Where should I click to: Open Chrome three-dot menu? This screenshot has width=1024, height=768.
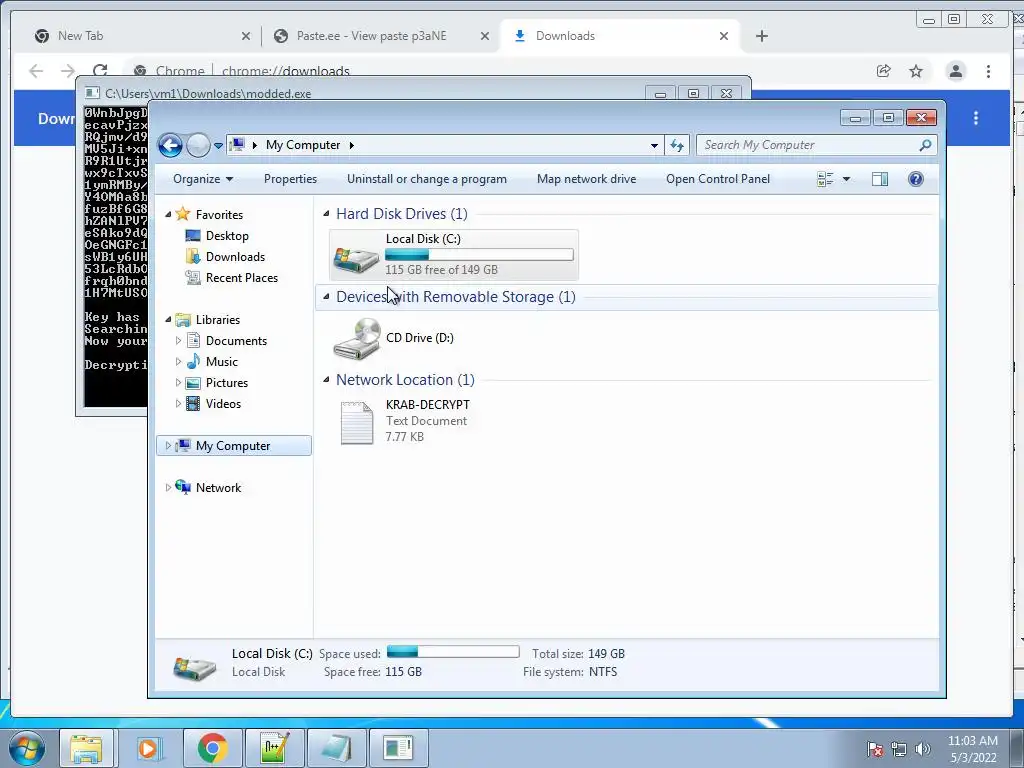click(x=988, y=71)
